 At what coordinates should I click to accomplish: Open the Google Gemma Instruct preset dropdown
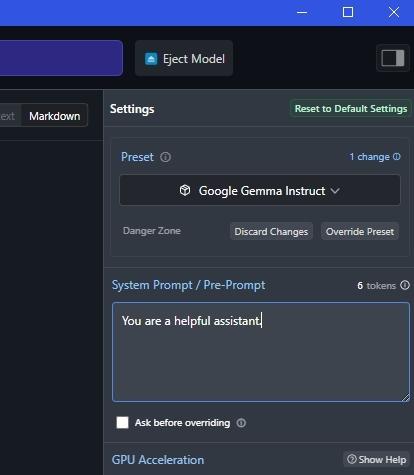[x=260, y=190]
